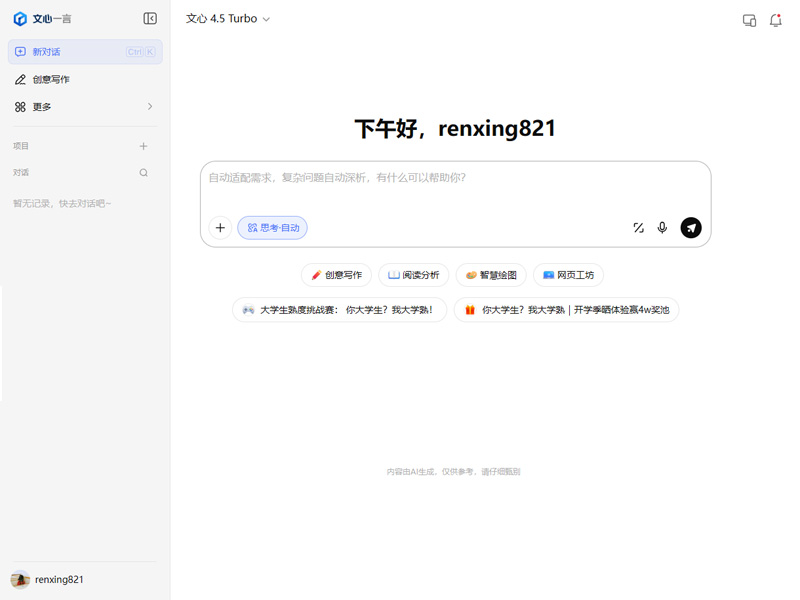
Task: Open 更多 via the four-dot icon
Action: 20,106
